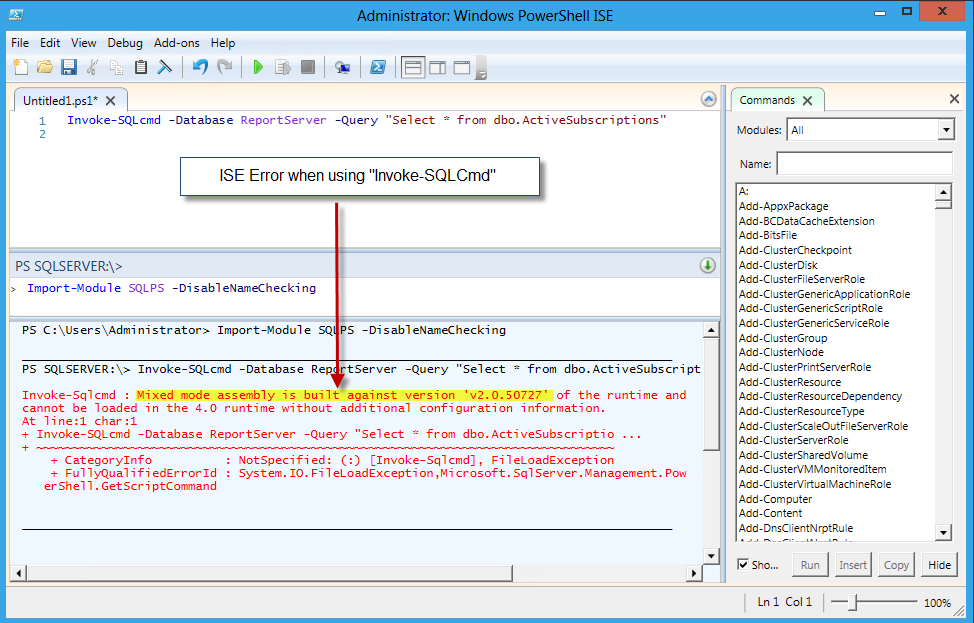This screenshot has width=974, height=623.
Task: Click the Run button in Commands pane
Action: 810,565
